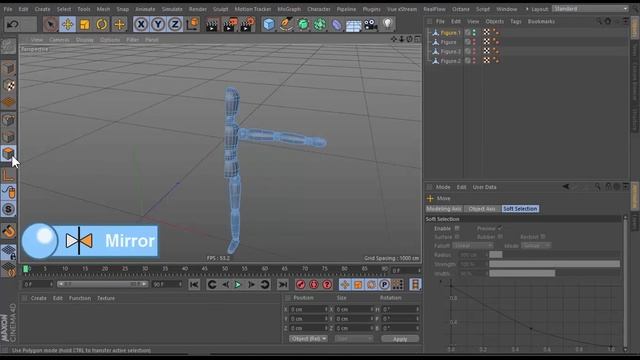Click the Strength slider bar
This screenshot has width=640, height=360.
point(554,264)
